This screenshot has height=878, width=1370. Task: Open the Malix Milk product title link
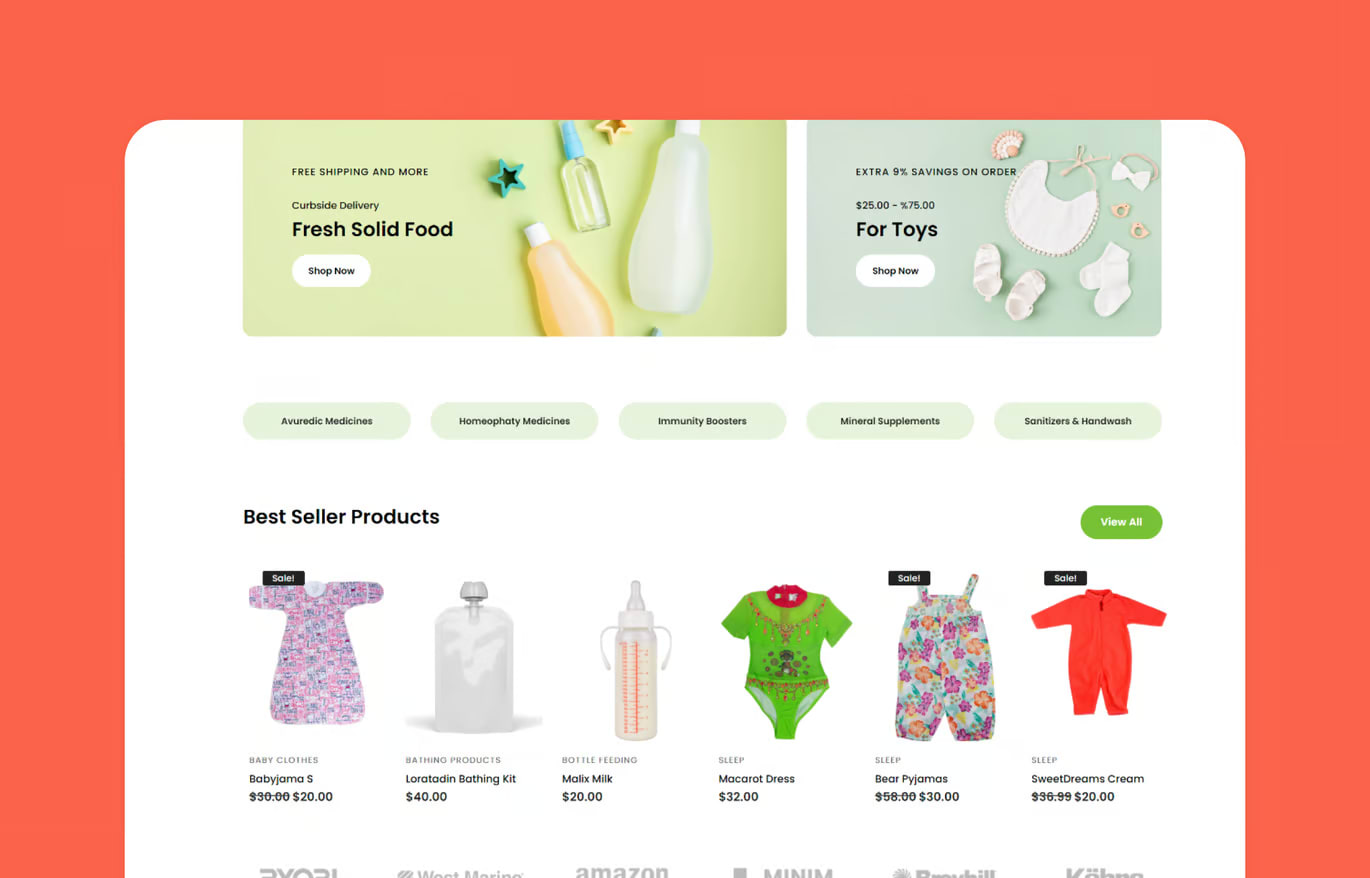coord(587,779)
